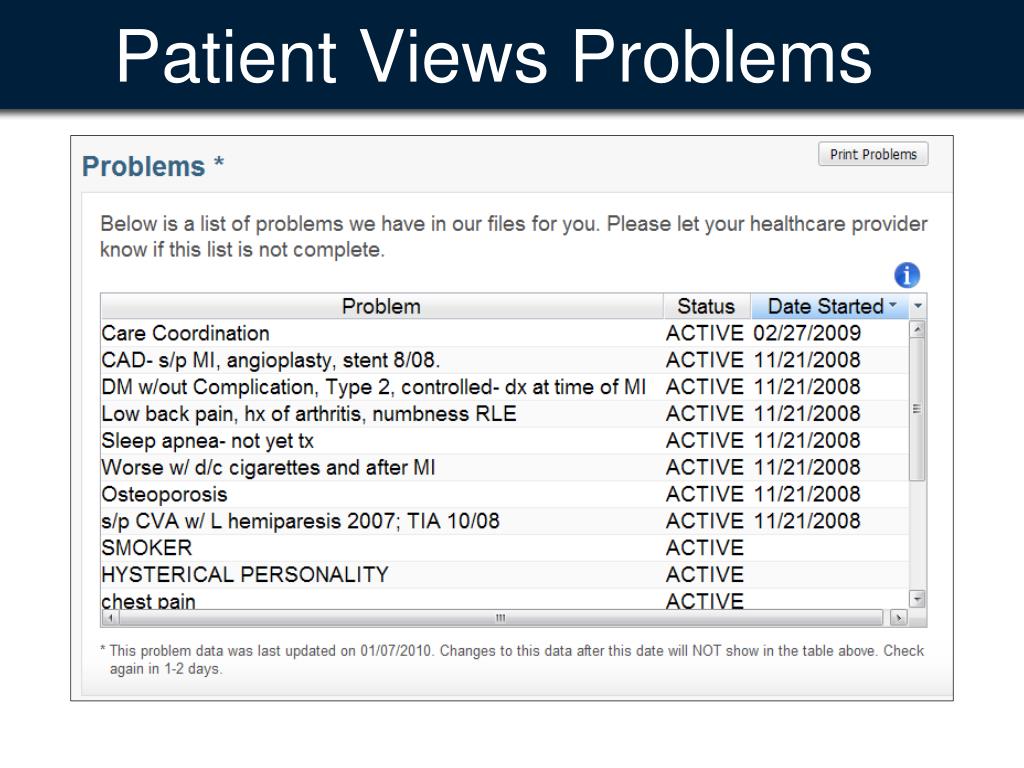Click the vertical scrollbar up arrow
This screenshot has height=768, width=1024.
[x=918, y=330]
